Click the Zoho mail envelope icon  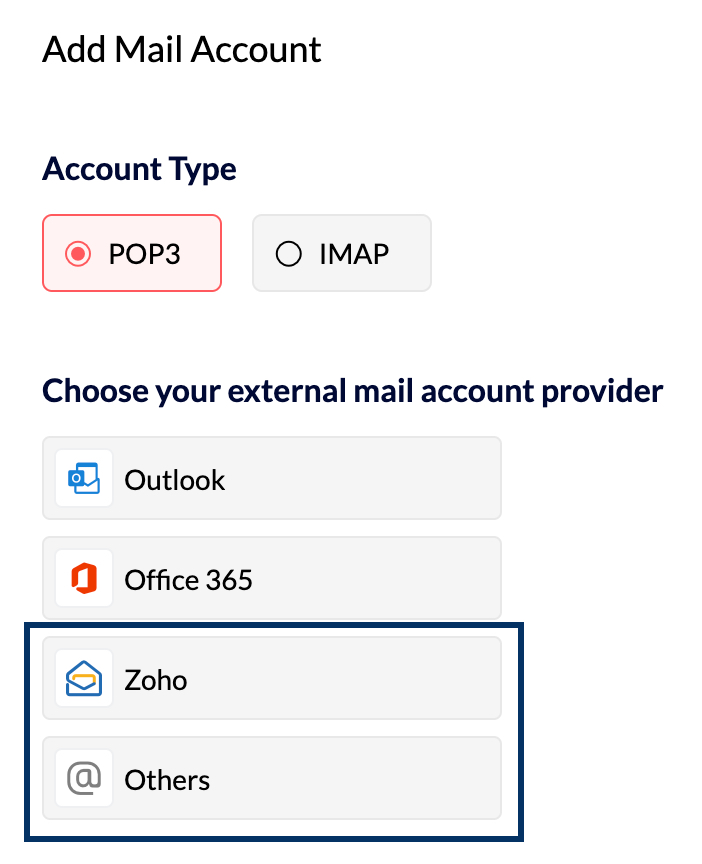click(84, 678)
